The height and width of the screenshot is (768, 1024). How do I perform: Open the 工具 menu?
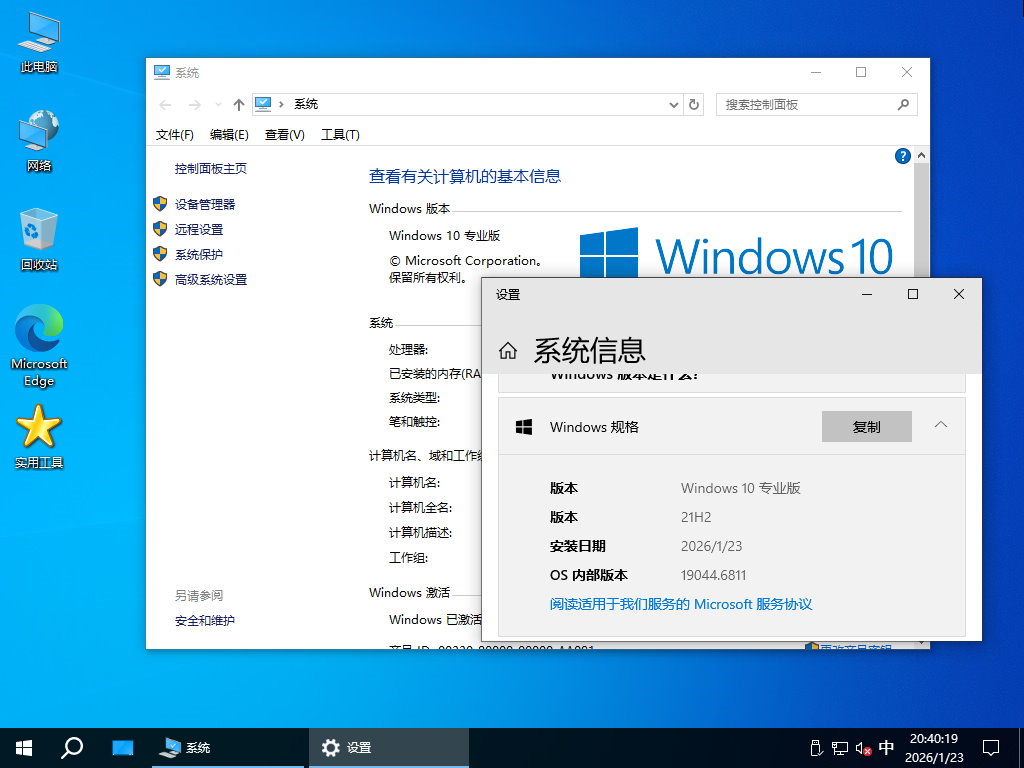(x=340, y=135)
